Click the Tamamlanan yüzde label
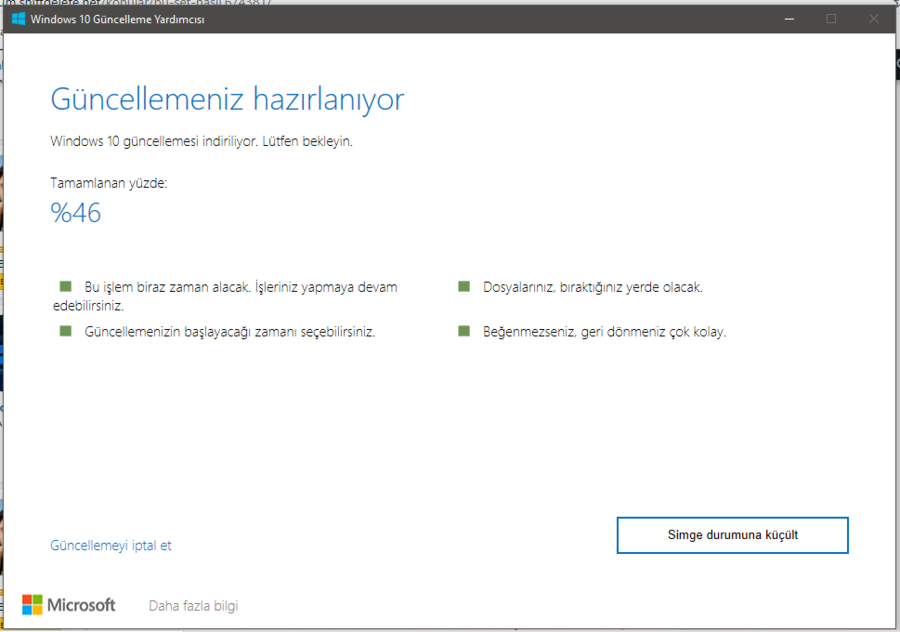Image resolution: width=900 pixels, height=632 pixels. click(x=108, y=183)
